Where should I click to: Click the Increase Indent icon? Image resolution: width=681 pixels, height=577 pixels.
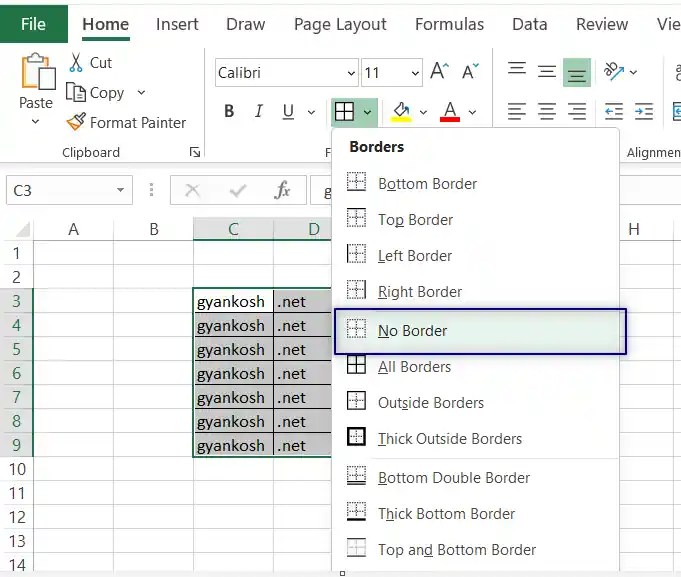pyautogui.click(x=644, y=112)
